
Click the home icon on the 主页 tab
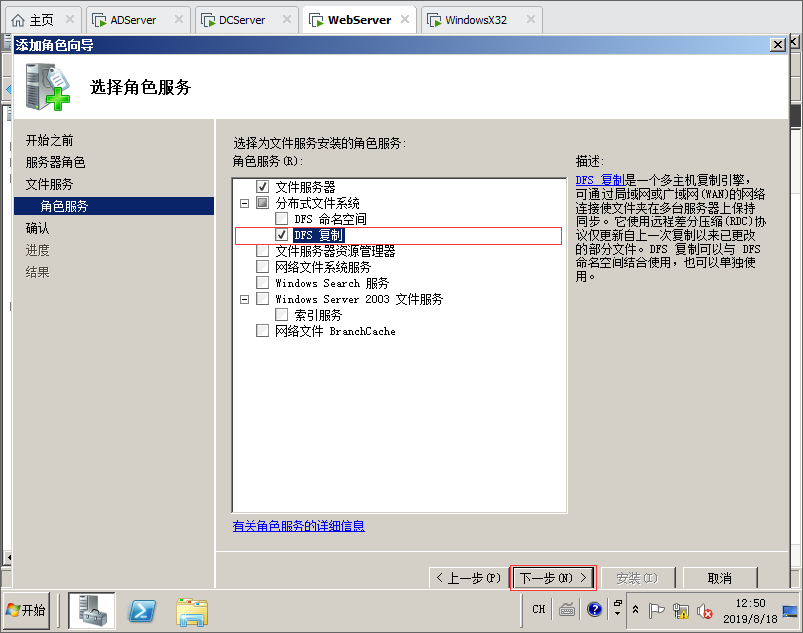(18, 20)
